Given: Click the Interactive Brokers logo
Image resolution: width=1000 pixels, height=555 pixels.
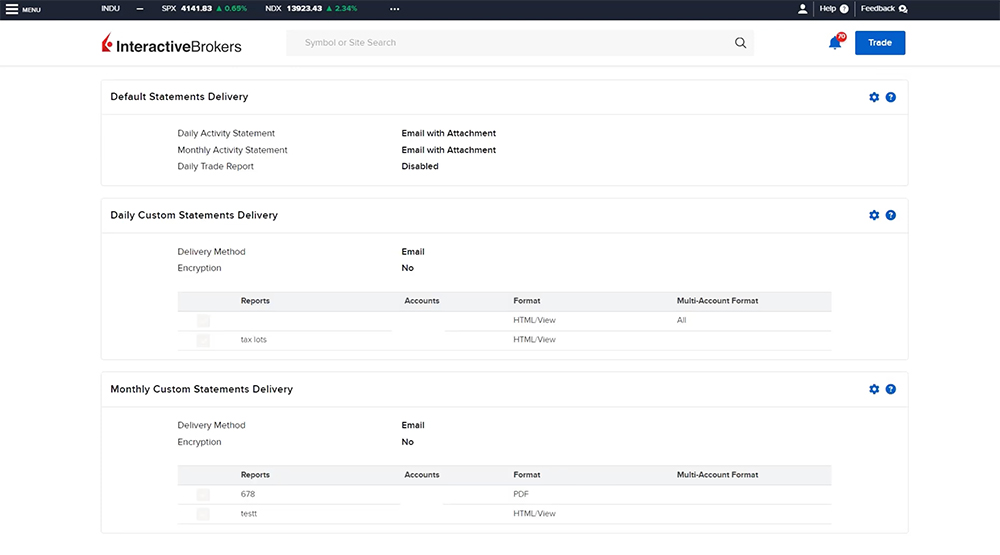Looking at the screenshot, I should [171, 45].
